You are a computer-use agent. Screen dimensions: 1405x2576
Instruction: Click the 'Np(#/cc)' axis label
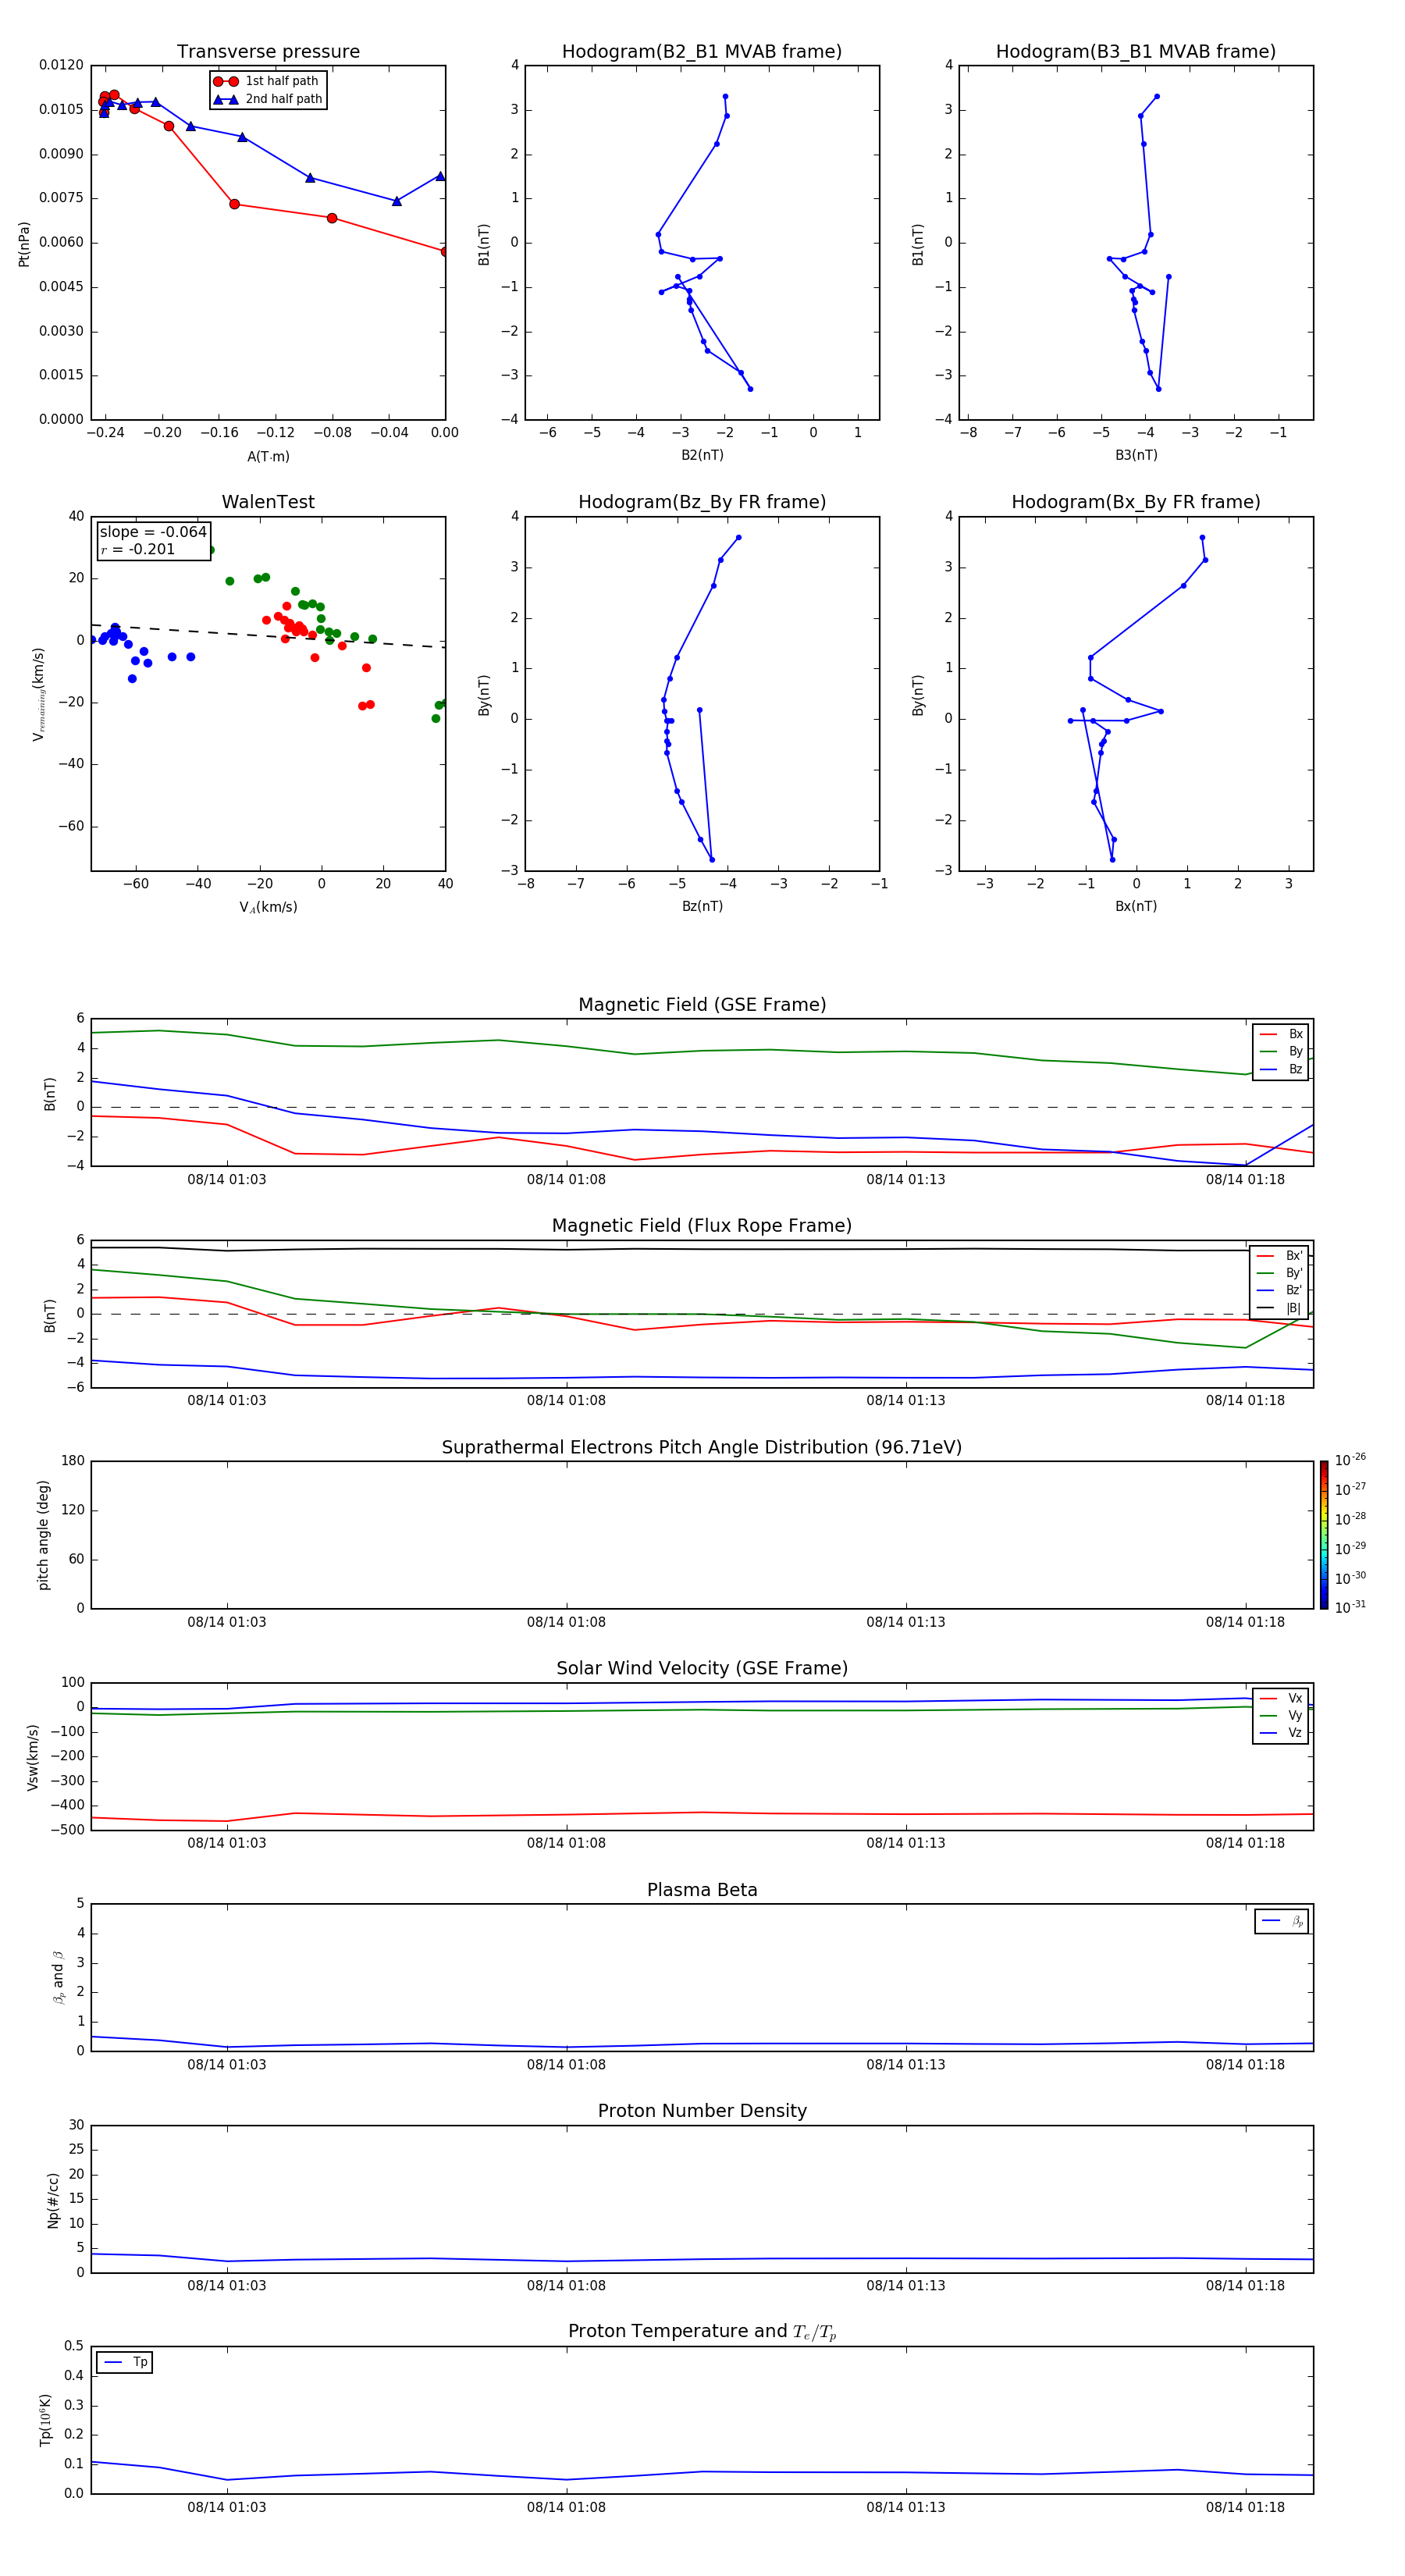point(53,2200)
